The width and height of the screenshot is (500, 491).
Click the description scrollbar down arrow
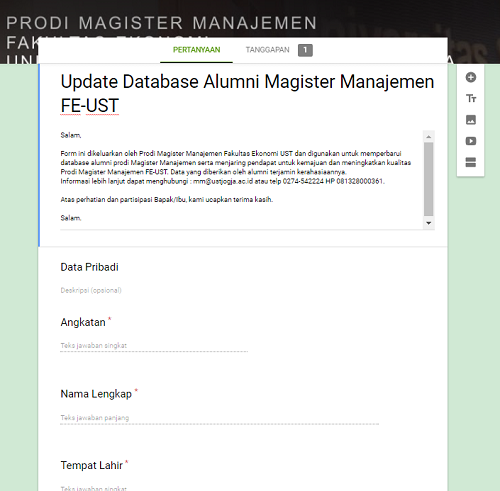[429, 223]
